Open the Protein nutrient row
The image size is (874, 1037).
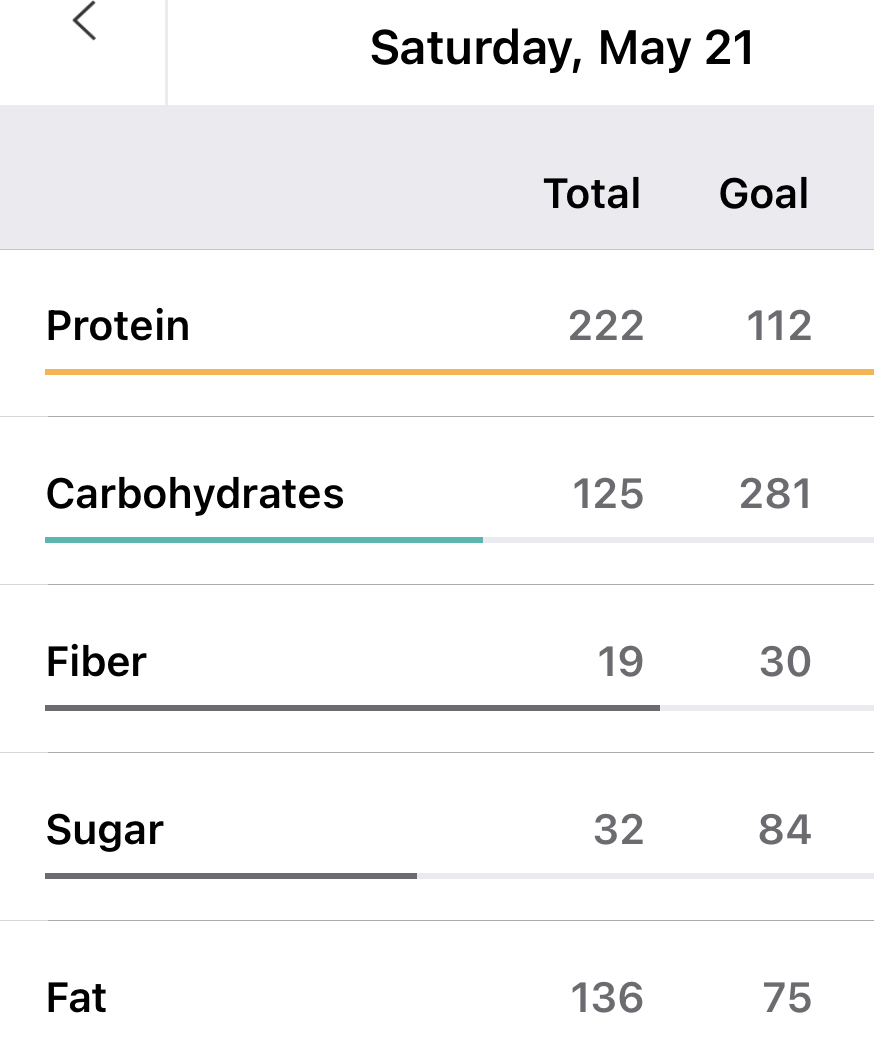(118, 326)
